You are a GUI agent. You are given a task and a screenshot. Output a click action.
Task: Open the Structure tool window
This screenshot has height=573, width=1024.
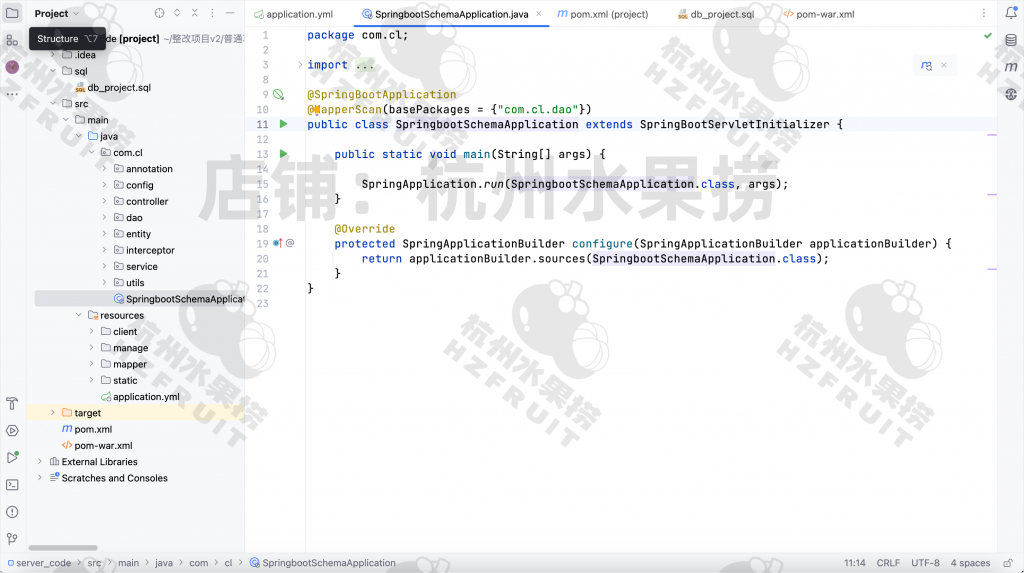click(12, 40)
